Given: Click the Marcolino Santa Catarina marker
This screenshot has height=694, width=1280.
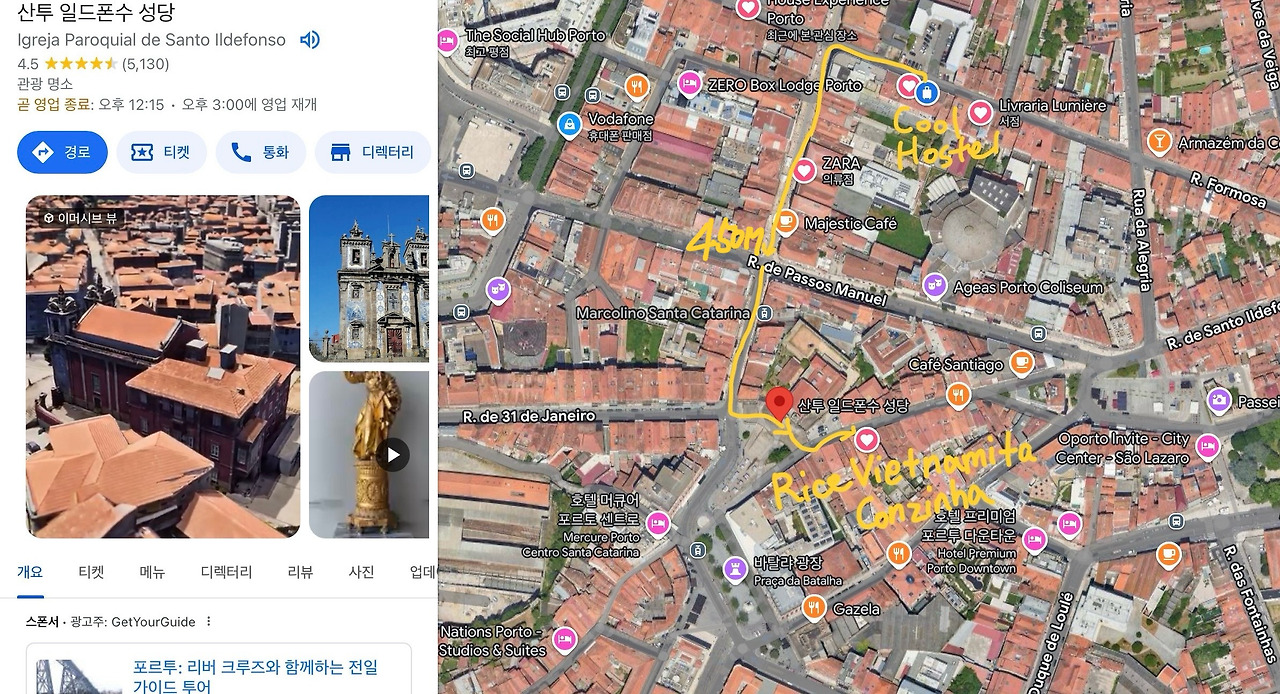Looking at the screenshot, I should click(x=765, y=313).
